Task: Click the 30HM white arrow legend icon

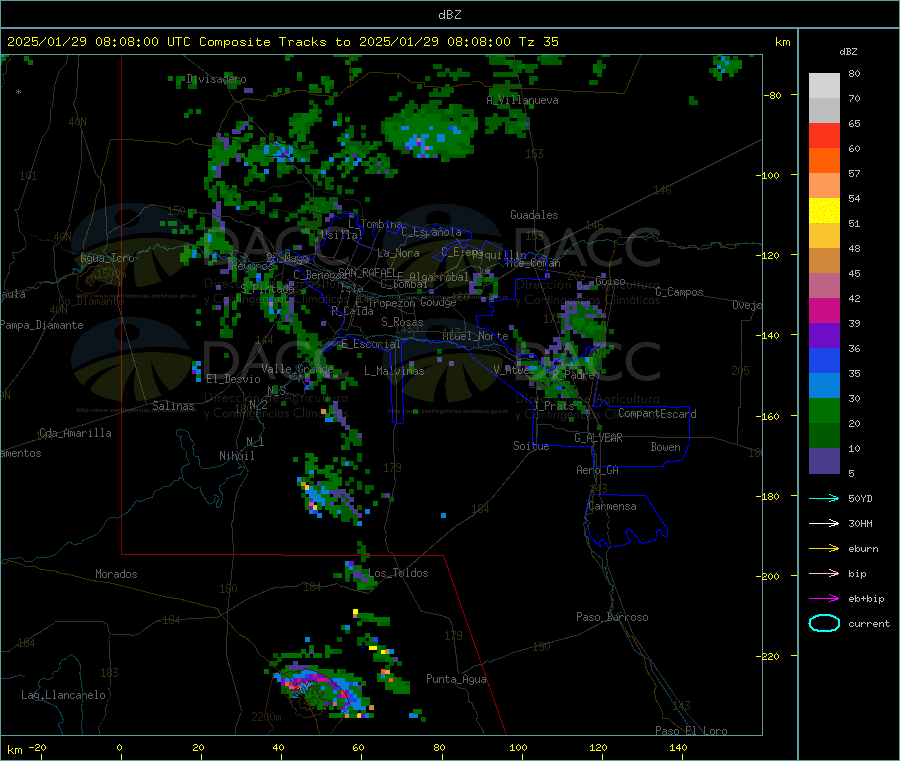Action: (x=824, y=523)
